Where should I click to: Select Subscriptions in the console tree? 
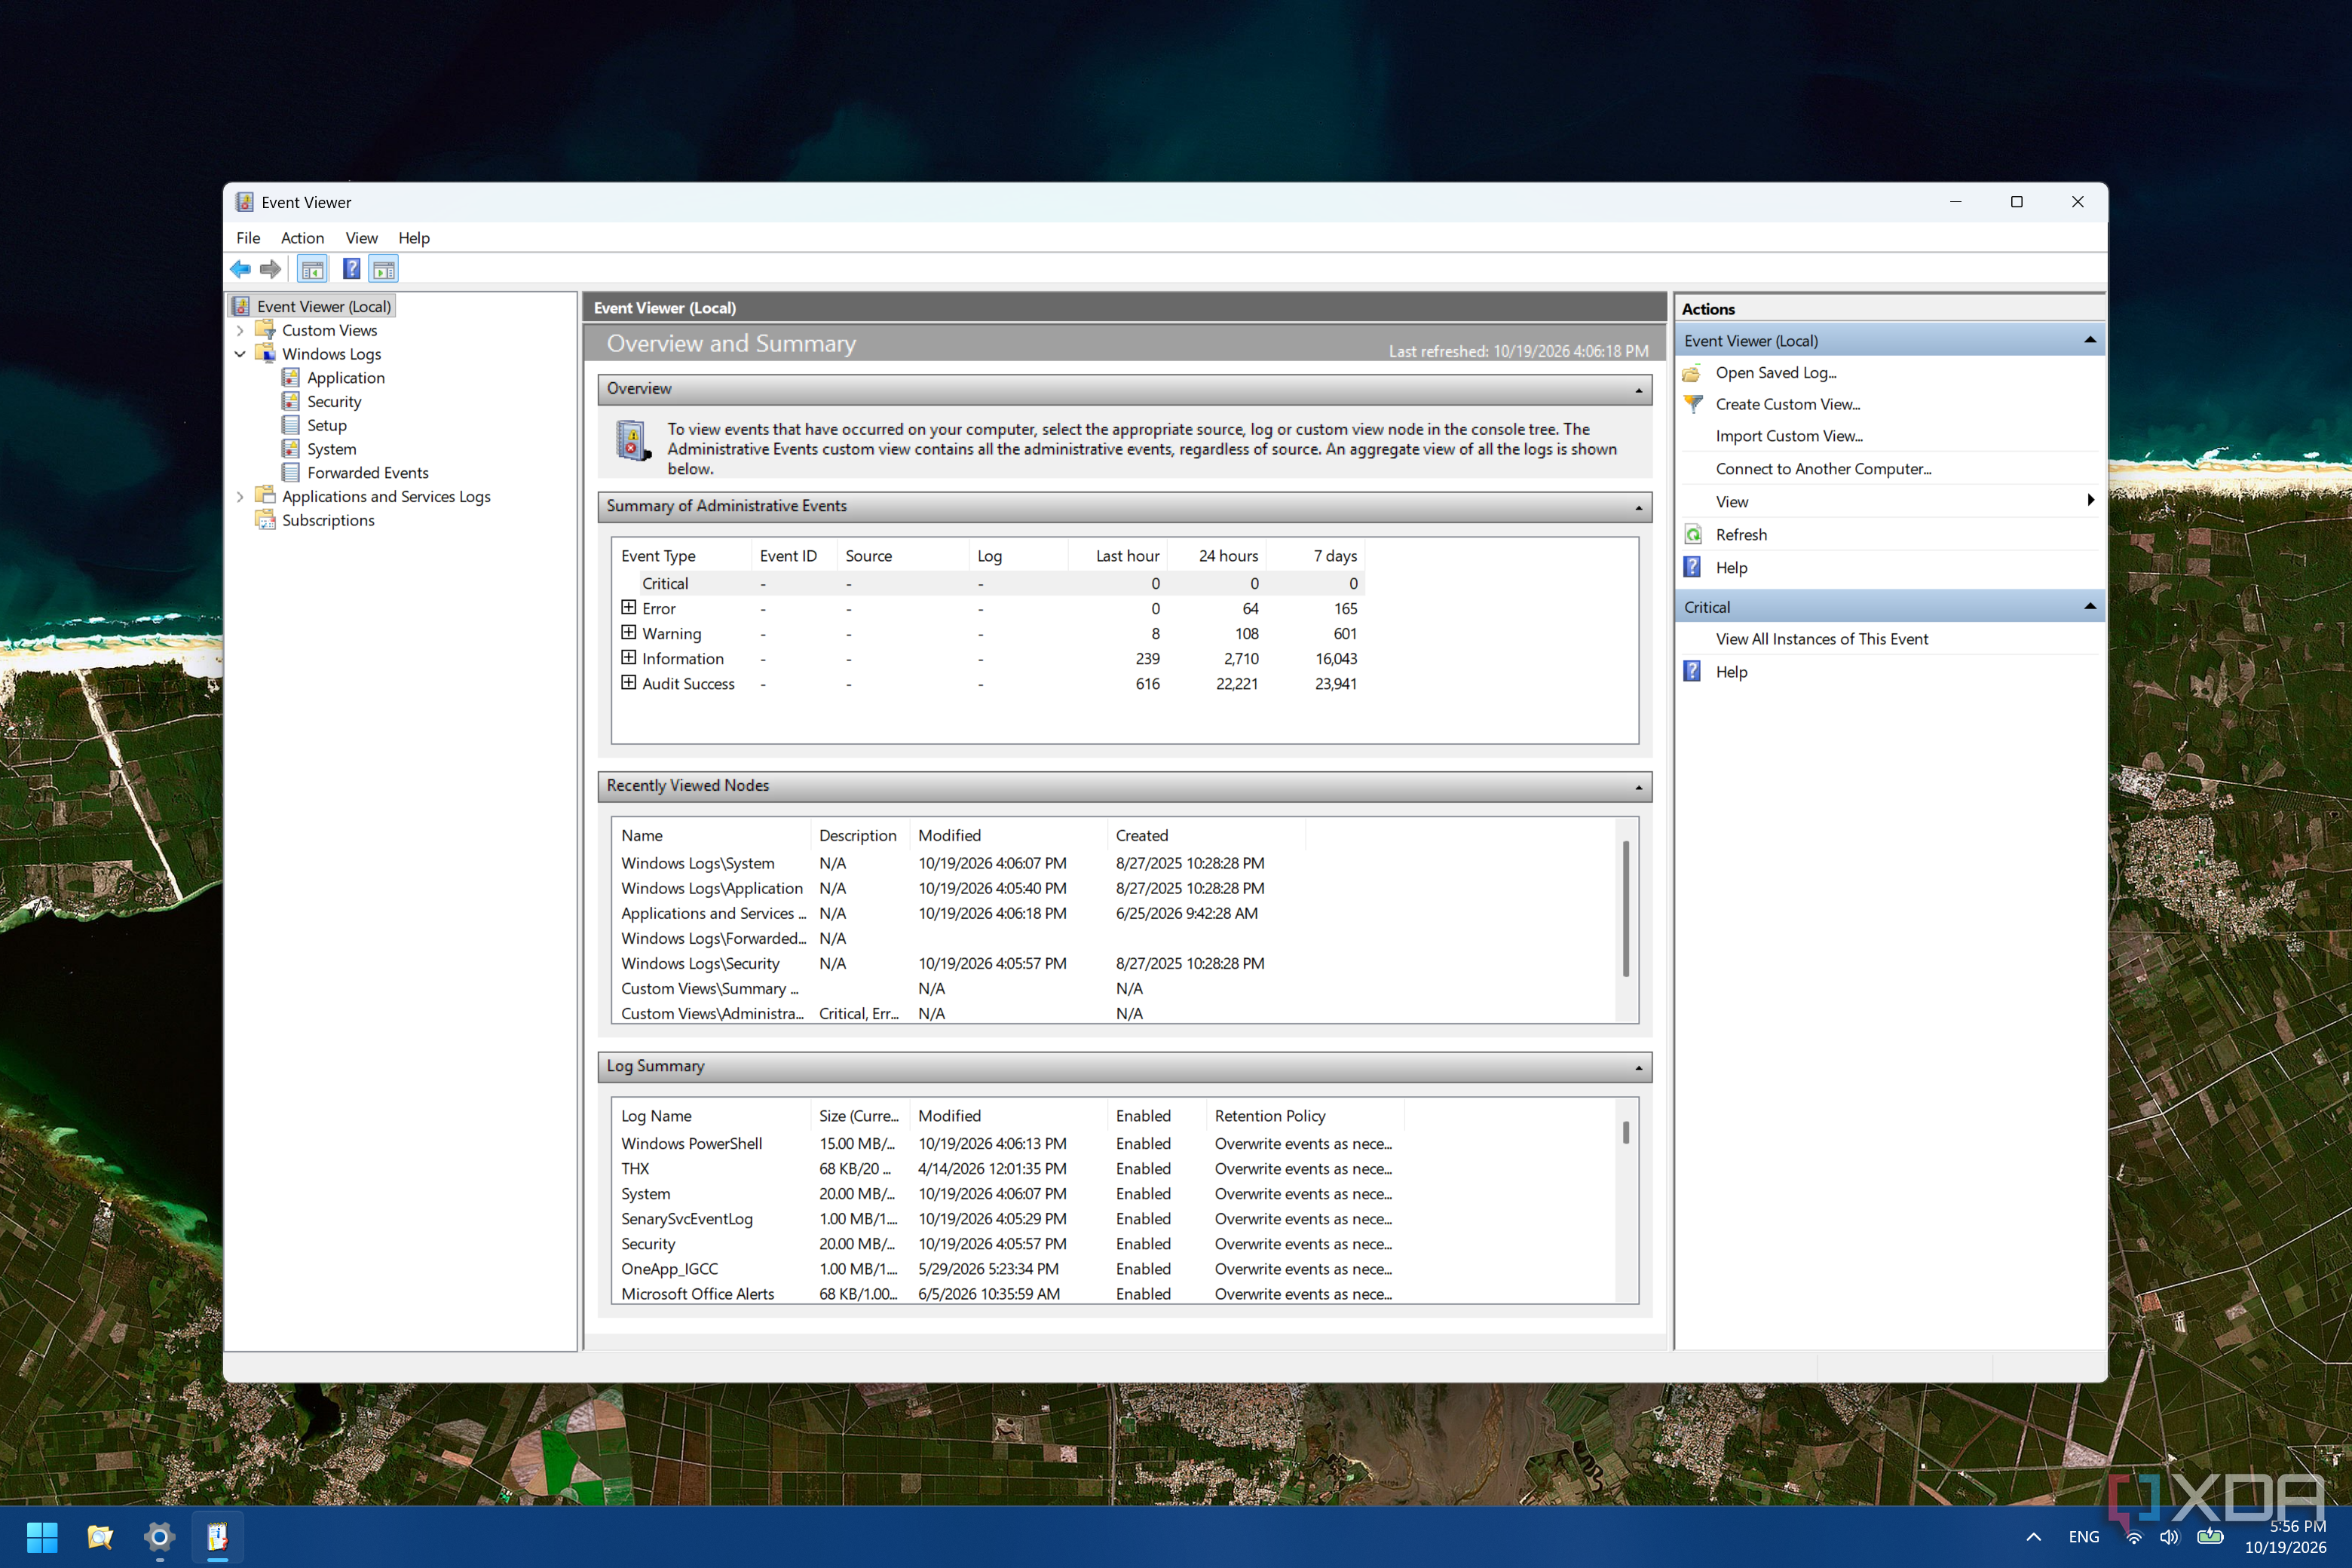tap(328, 520)
